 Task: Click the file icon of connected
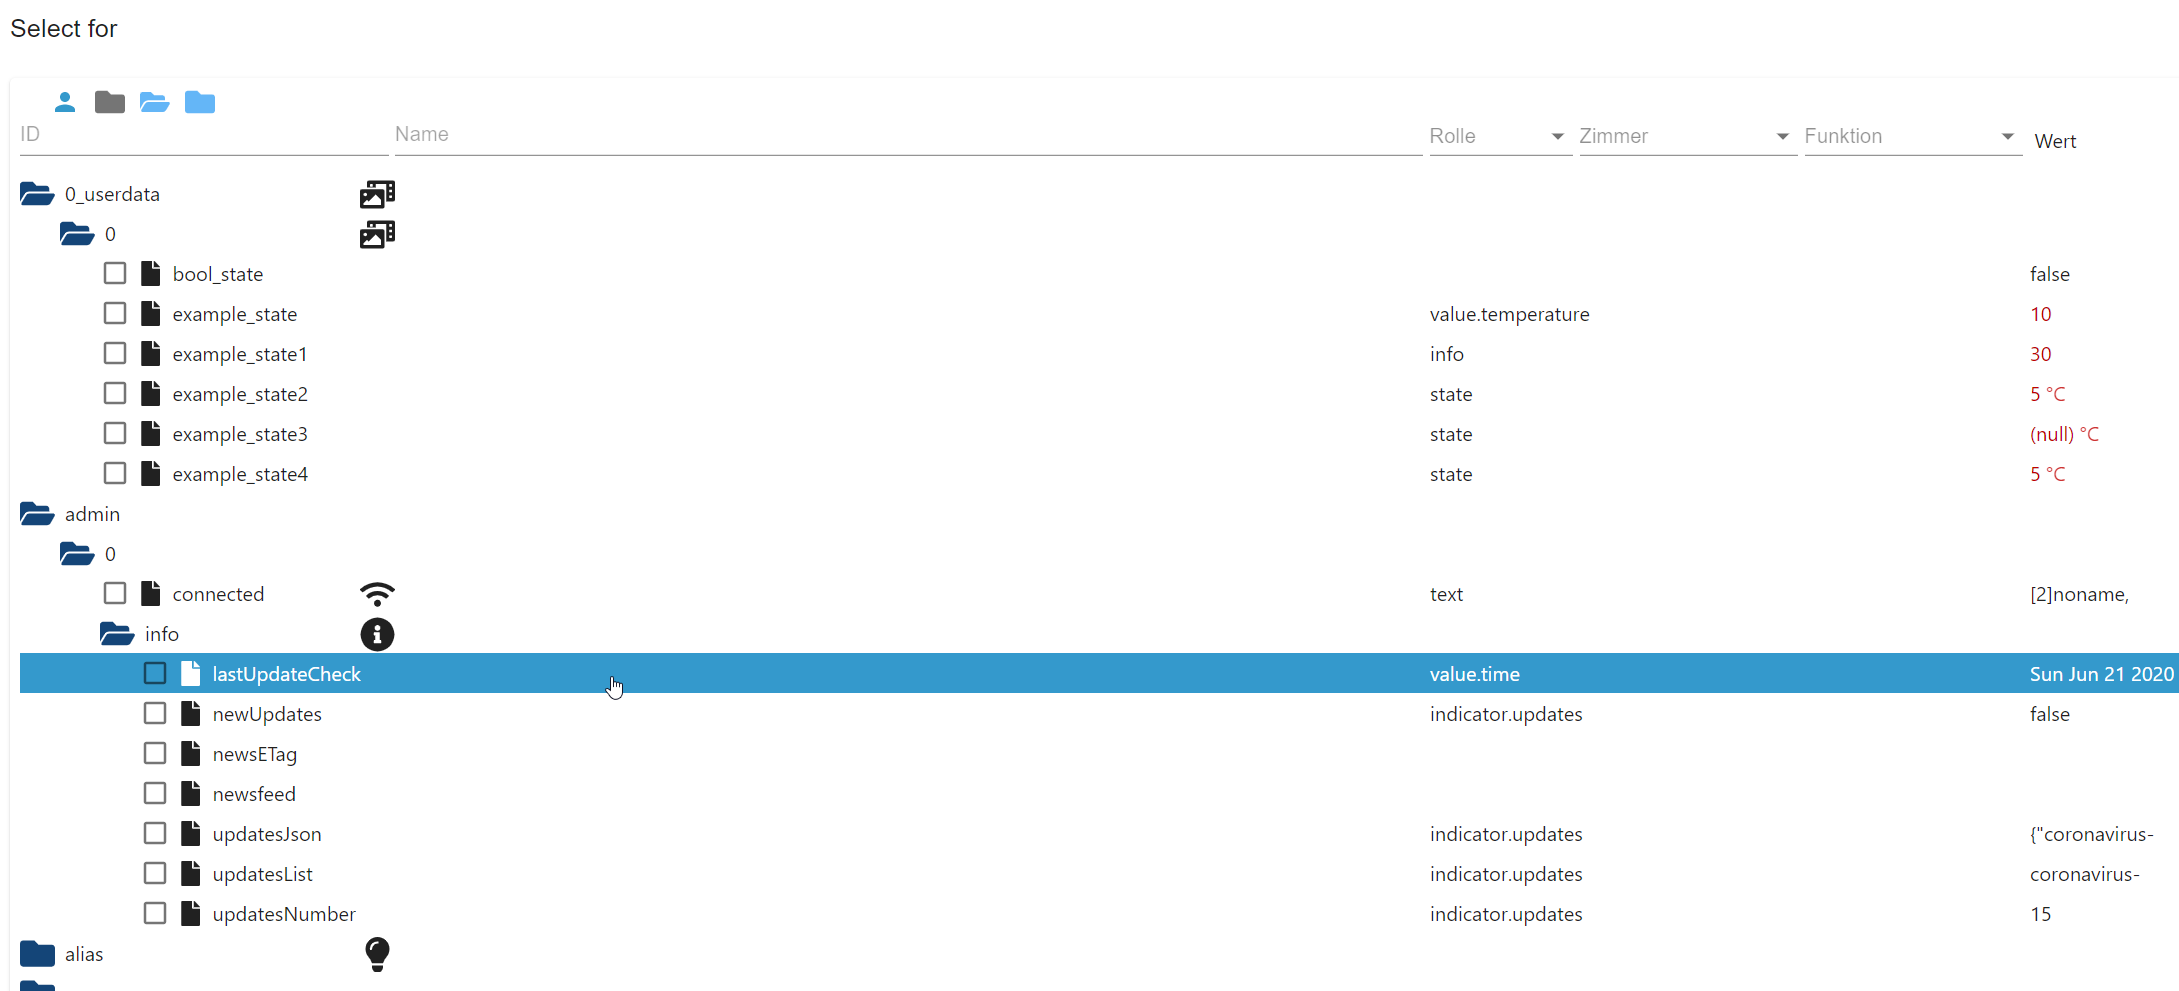pyautogui.click(x=151, y=593)
